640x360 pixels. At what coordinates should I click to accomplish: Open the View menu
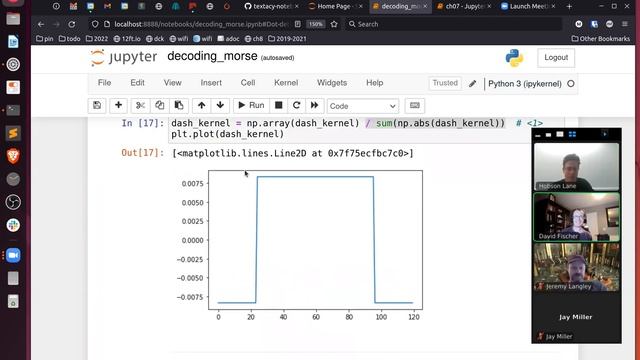click(x=173, y=83)
